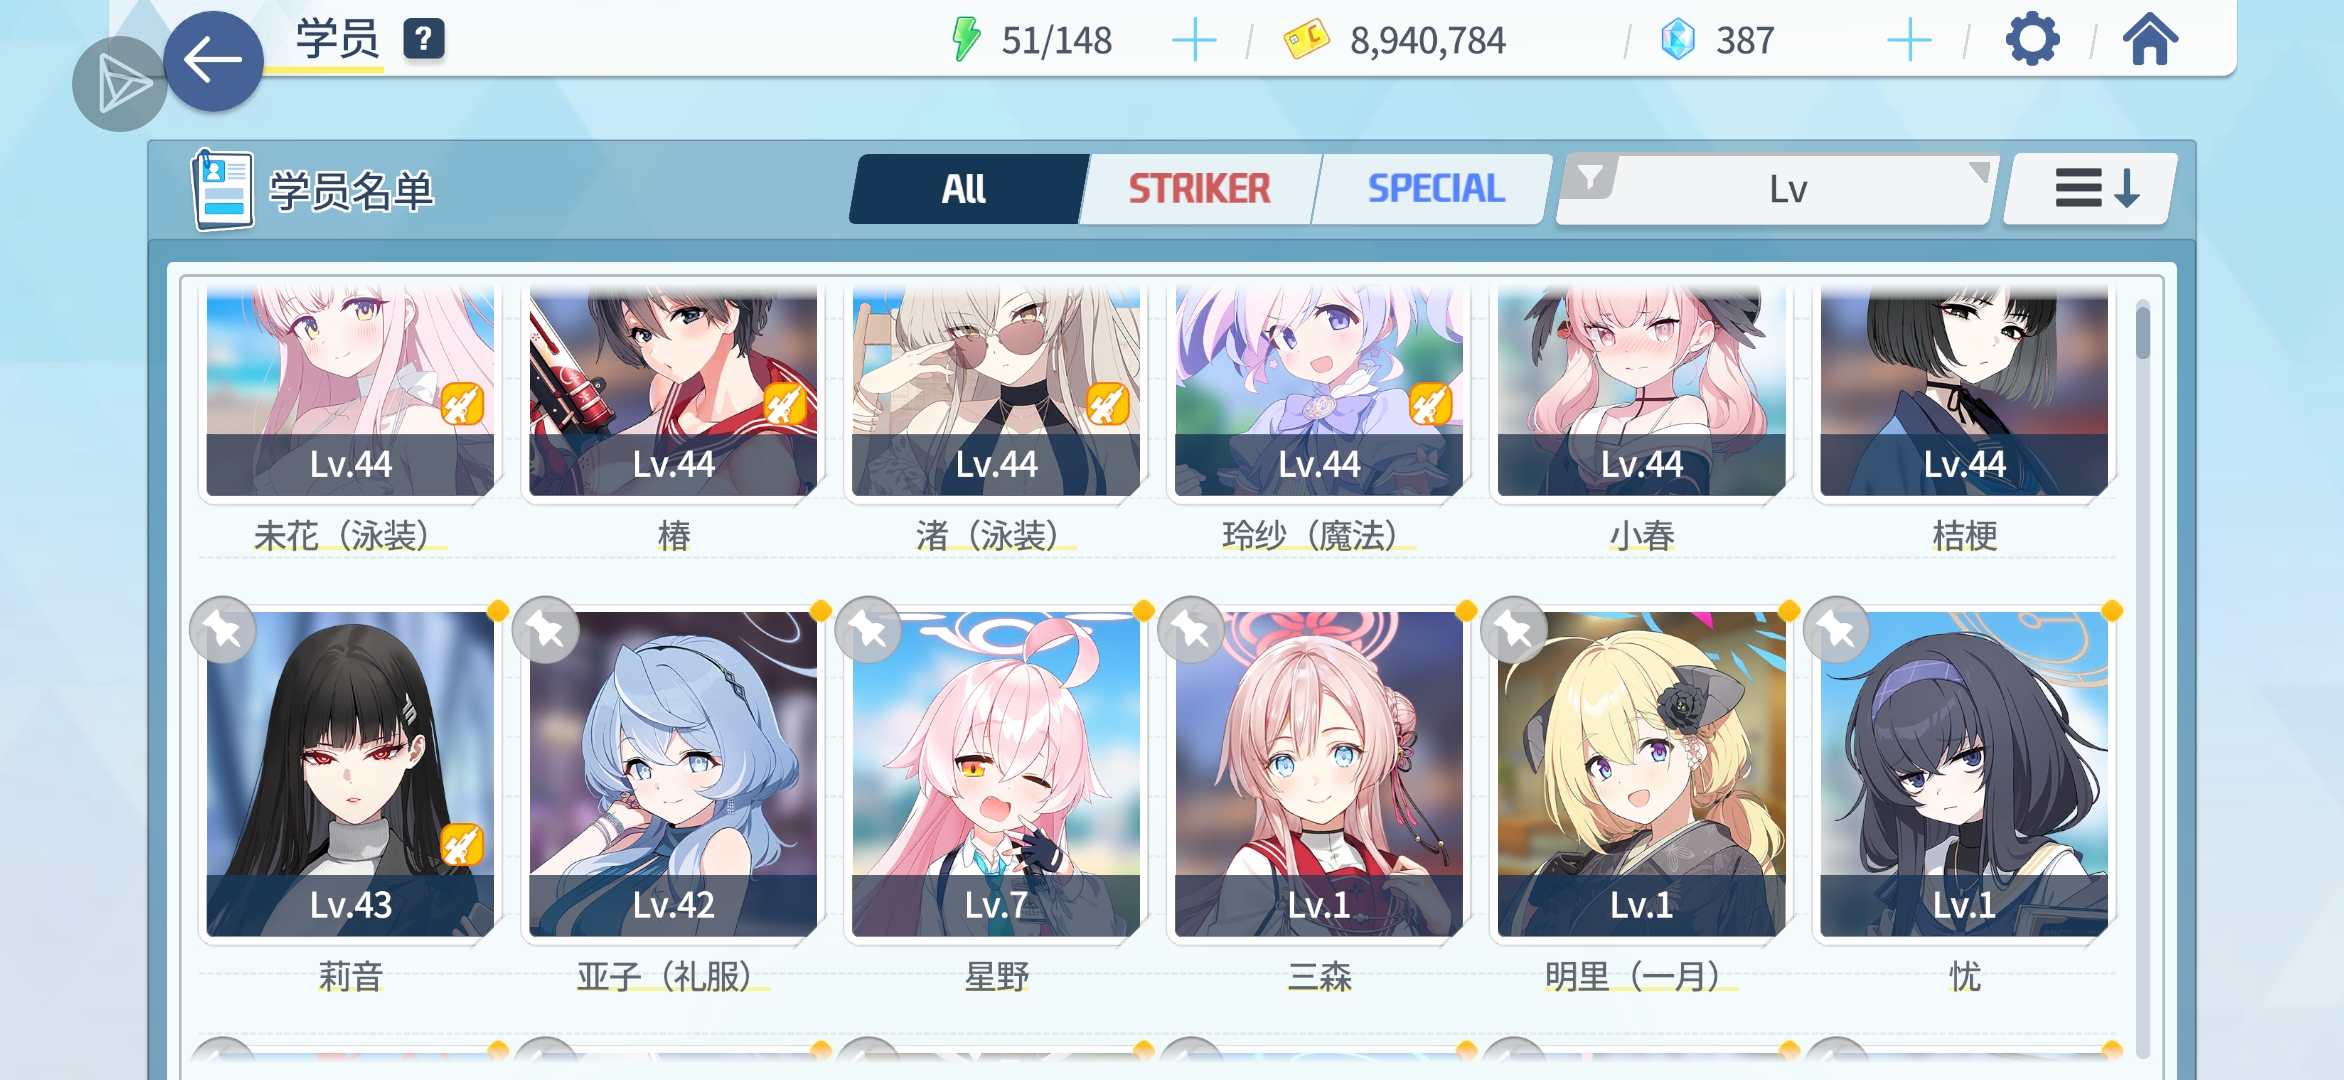This screenshot has height=1080, width=2344.
Task: Click the credits card currency icon
Action: click(1306, 40)
